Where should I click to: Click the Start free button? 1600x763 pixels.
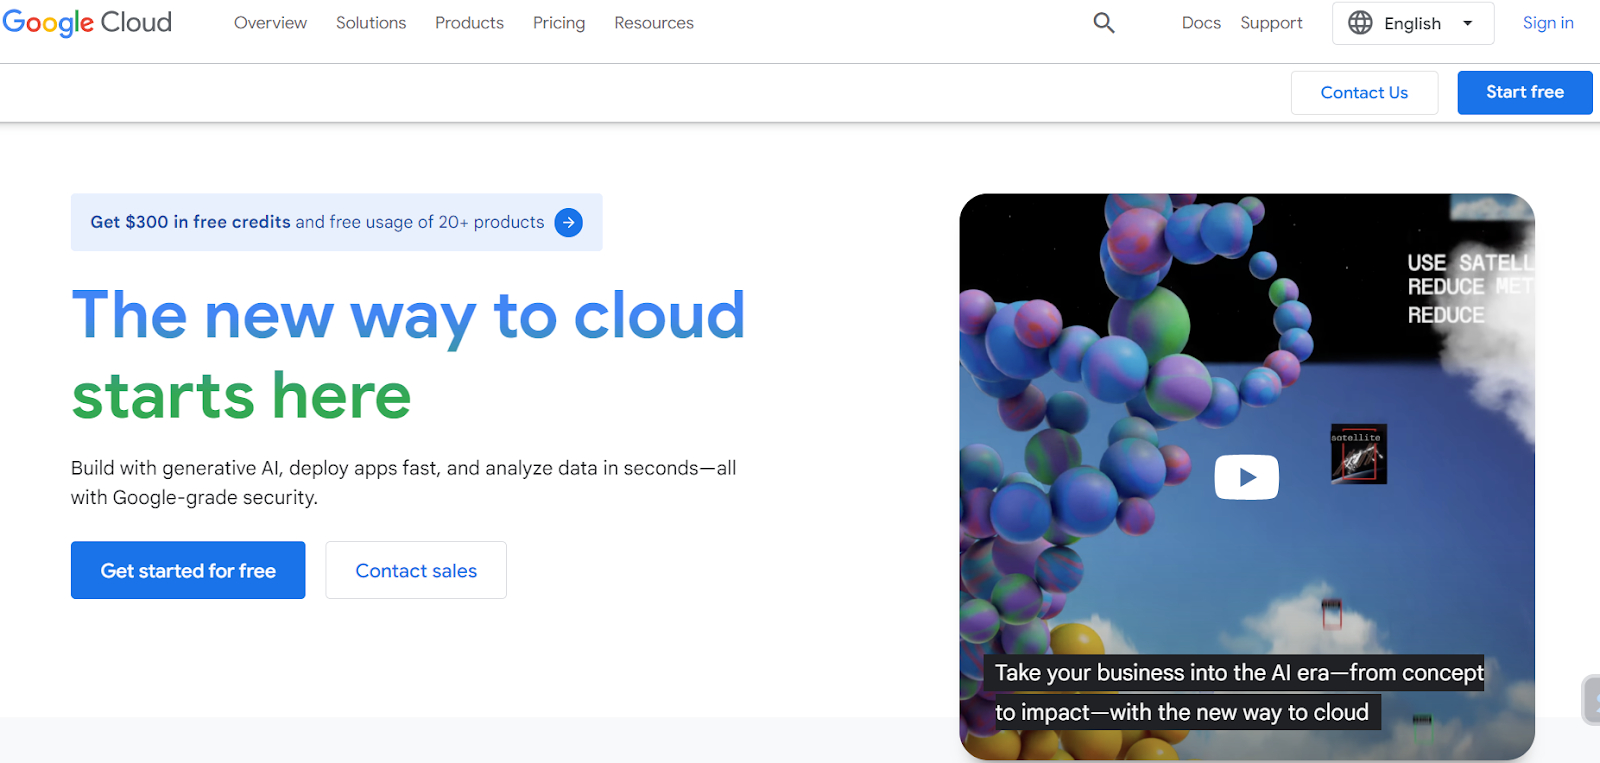click(1525, 93)
